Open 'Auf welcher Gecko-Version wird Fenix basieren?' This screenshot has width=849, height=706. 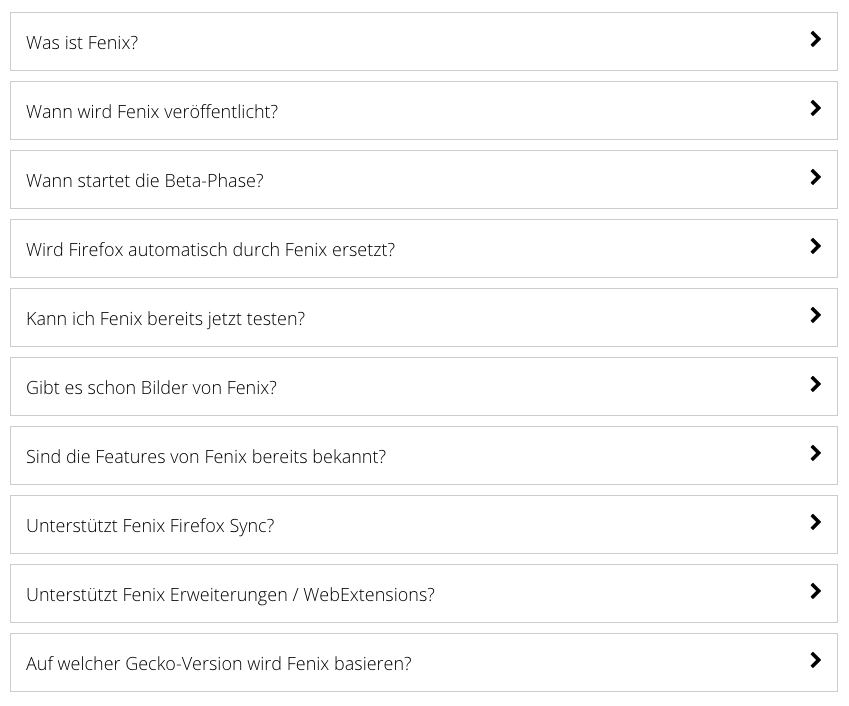coord(218,663)
